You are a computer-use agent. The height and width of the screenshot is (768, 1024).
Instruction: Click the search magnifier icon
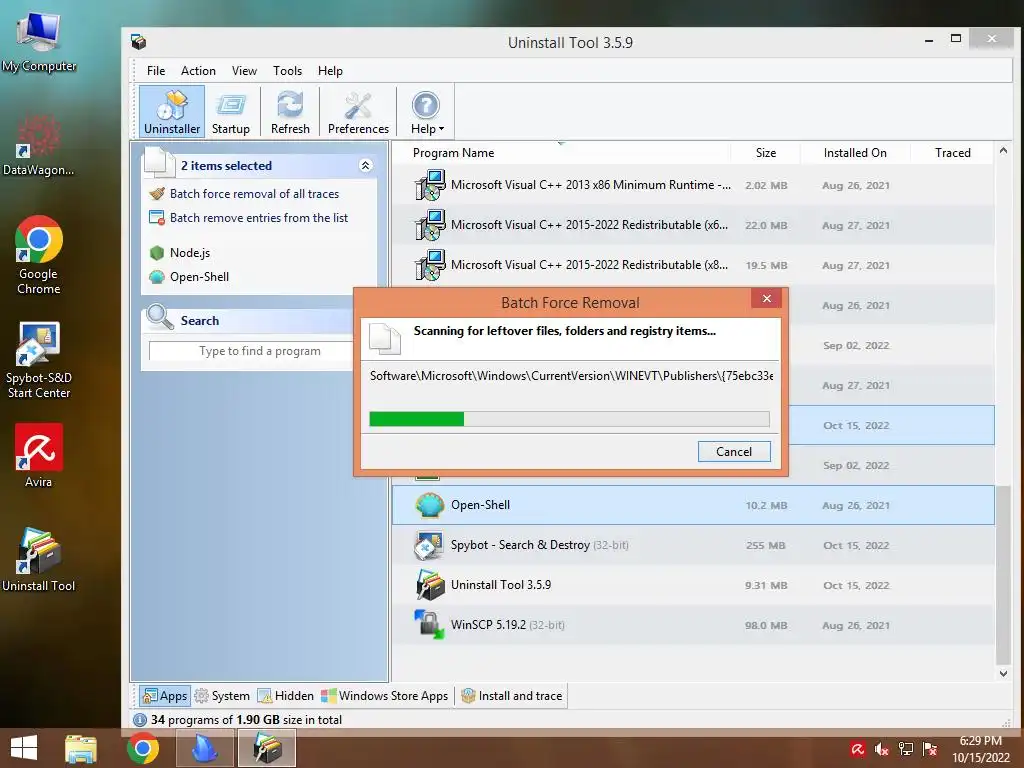click(159, 318)
